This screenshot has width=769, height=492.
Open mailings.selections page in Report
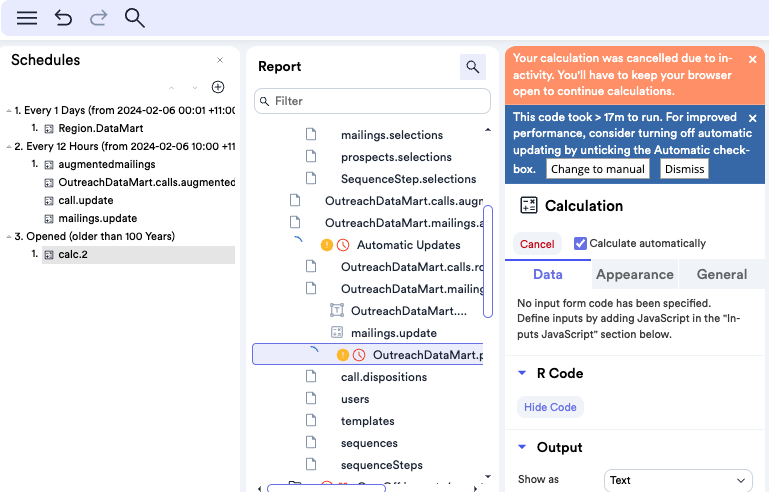tap(392, 135)
